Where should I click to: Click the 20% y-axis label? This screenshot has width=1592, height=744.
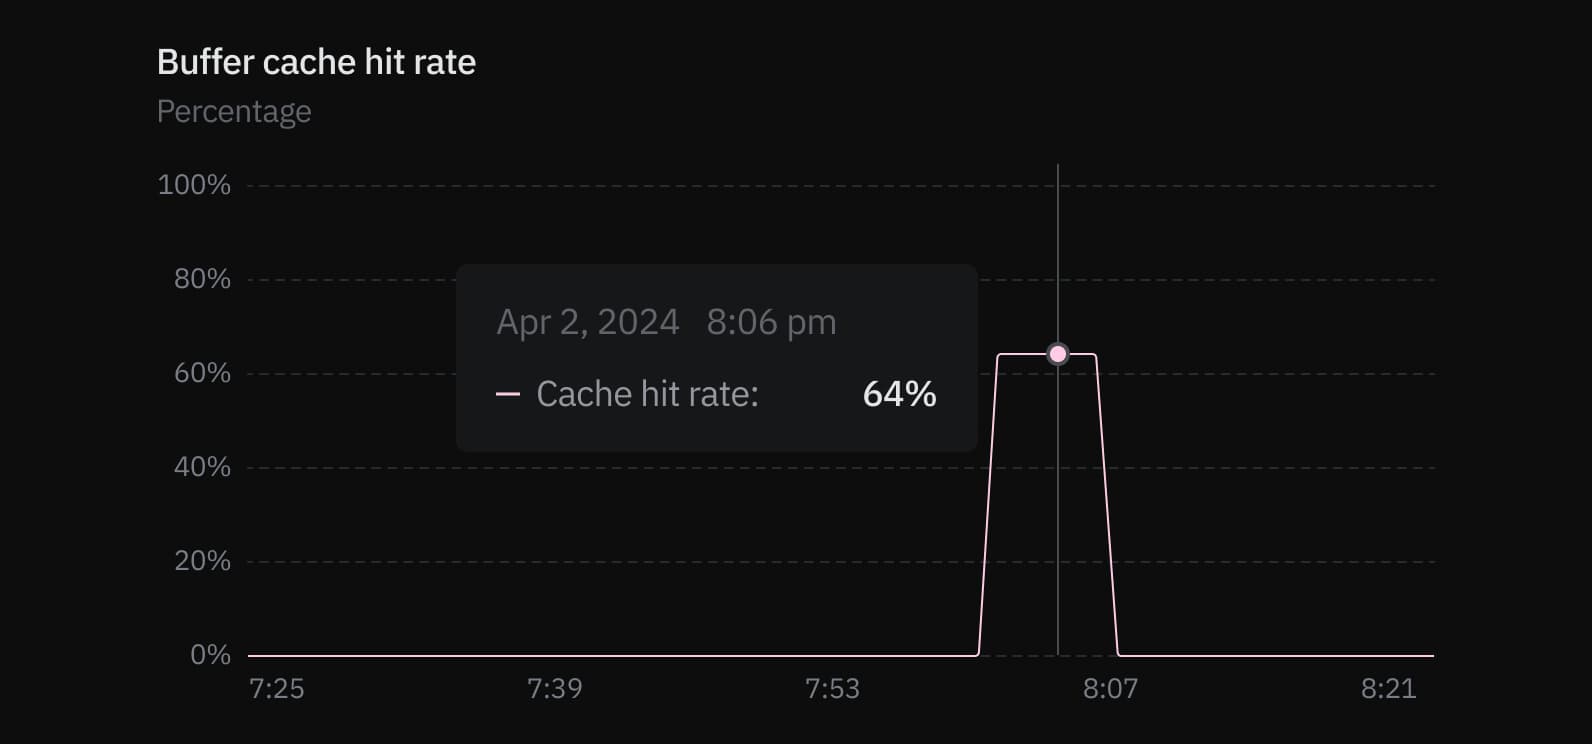point(202,561)
